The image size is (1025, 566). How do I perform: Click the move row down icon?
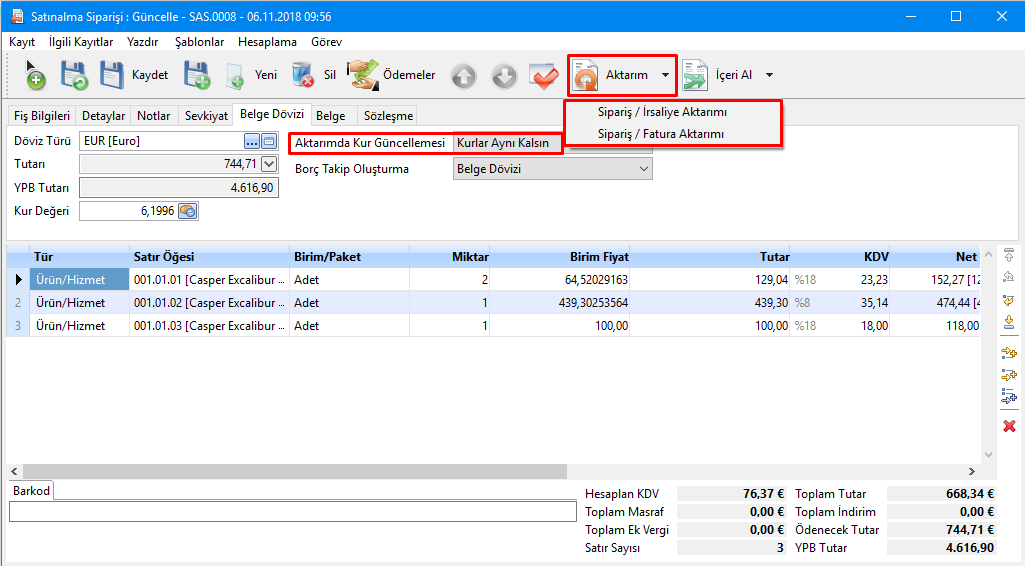[1009, 322]
